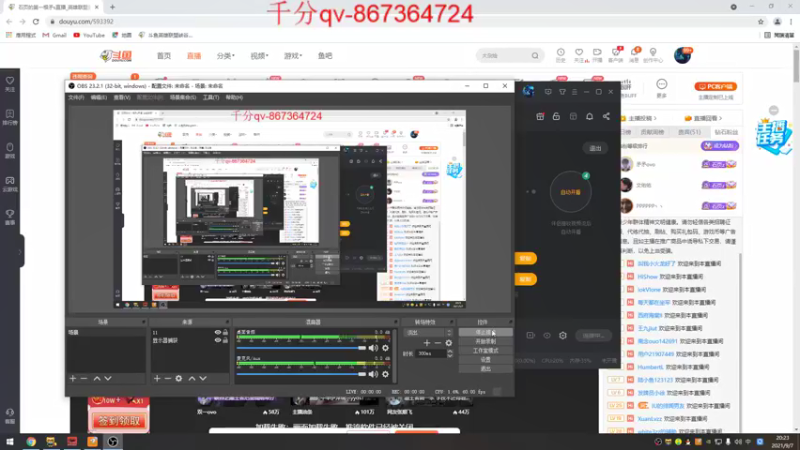The image size is (800, 450).
Task: Open 查看(V) menu in OBS
Action: [x=121, y=97]
